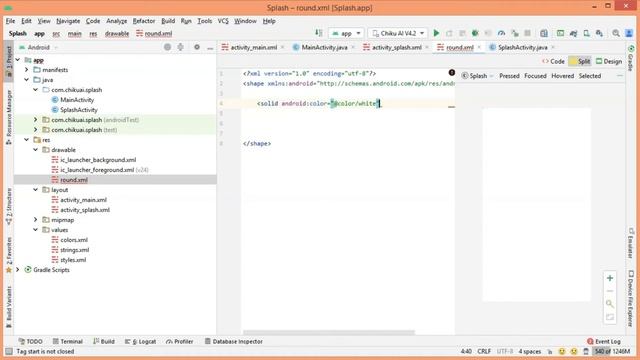Expand the manifests folder
640x360 pixels.
[27, 70]
